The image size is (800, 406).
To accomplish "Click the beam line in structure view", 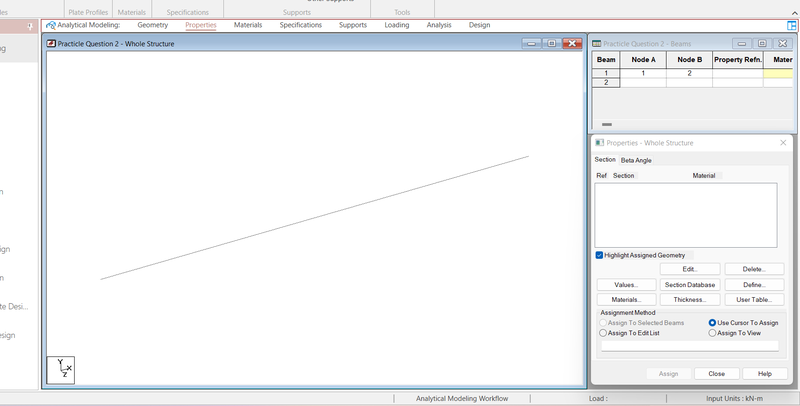I will tap(314, 218).
